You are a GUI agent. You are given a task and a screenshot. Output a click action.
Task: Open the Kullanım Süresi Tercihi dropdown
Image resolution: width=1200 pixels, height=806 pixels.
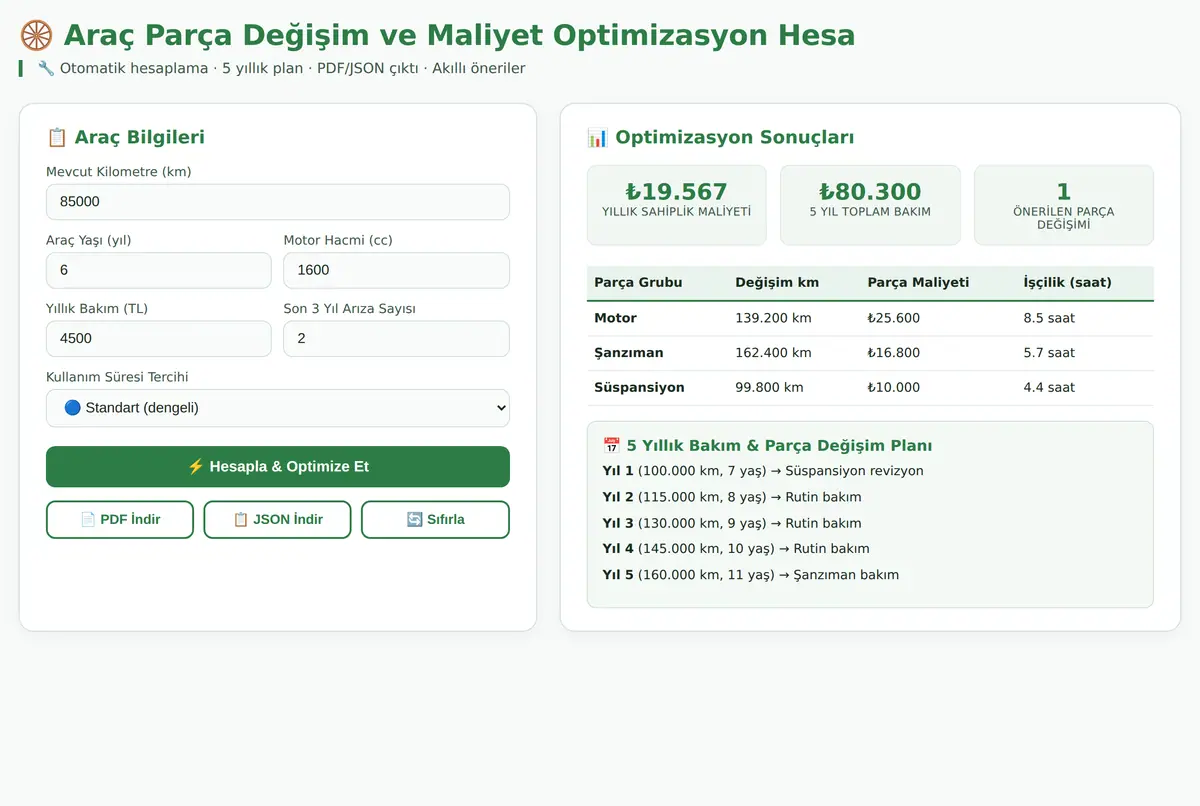278,408
